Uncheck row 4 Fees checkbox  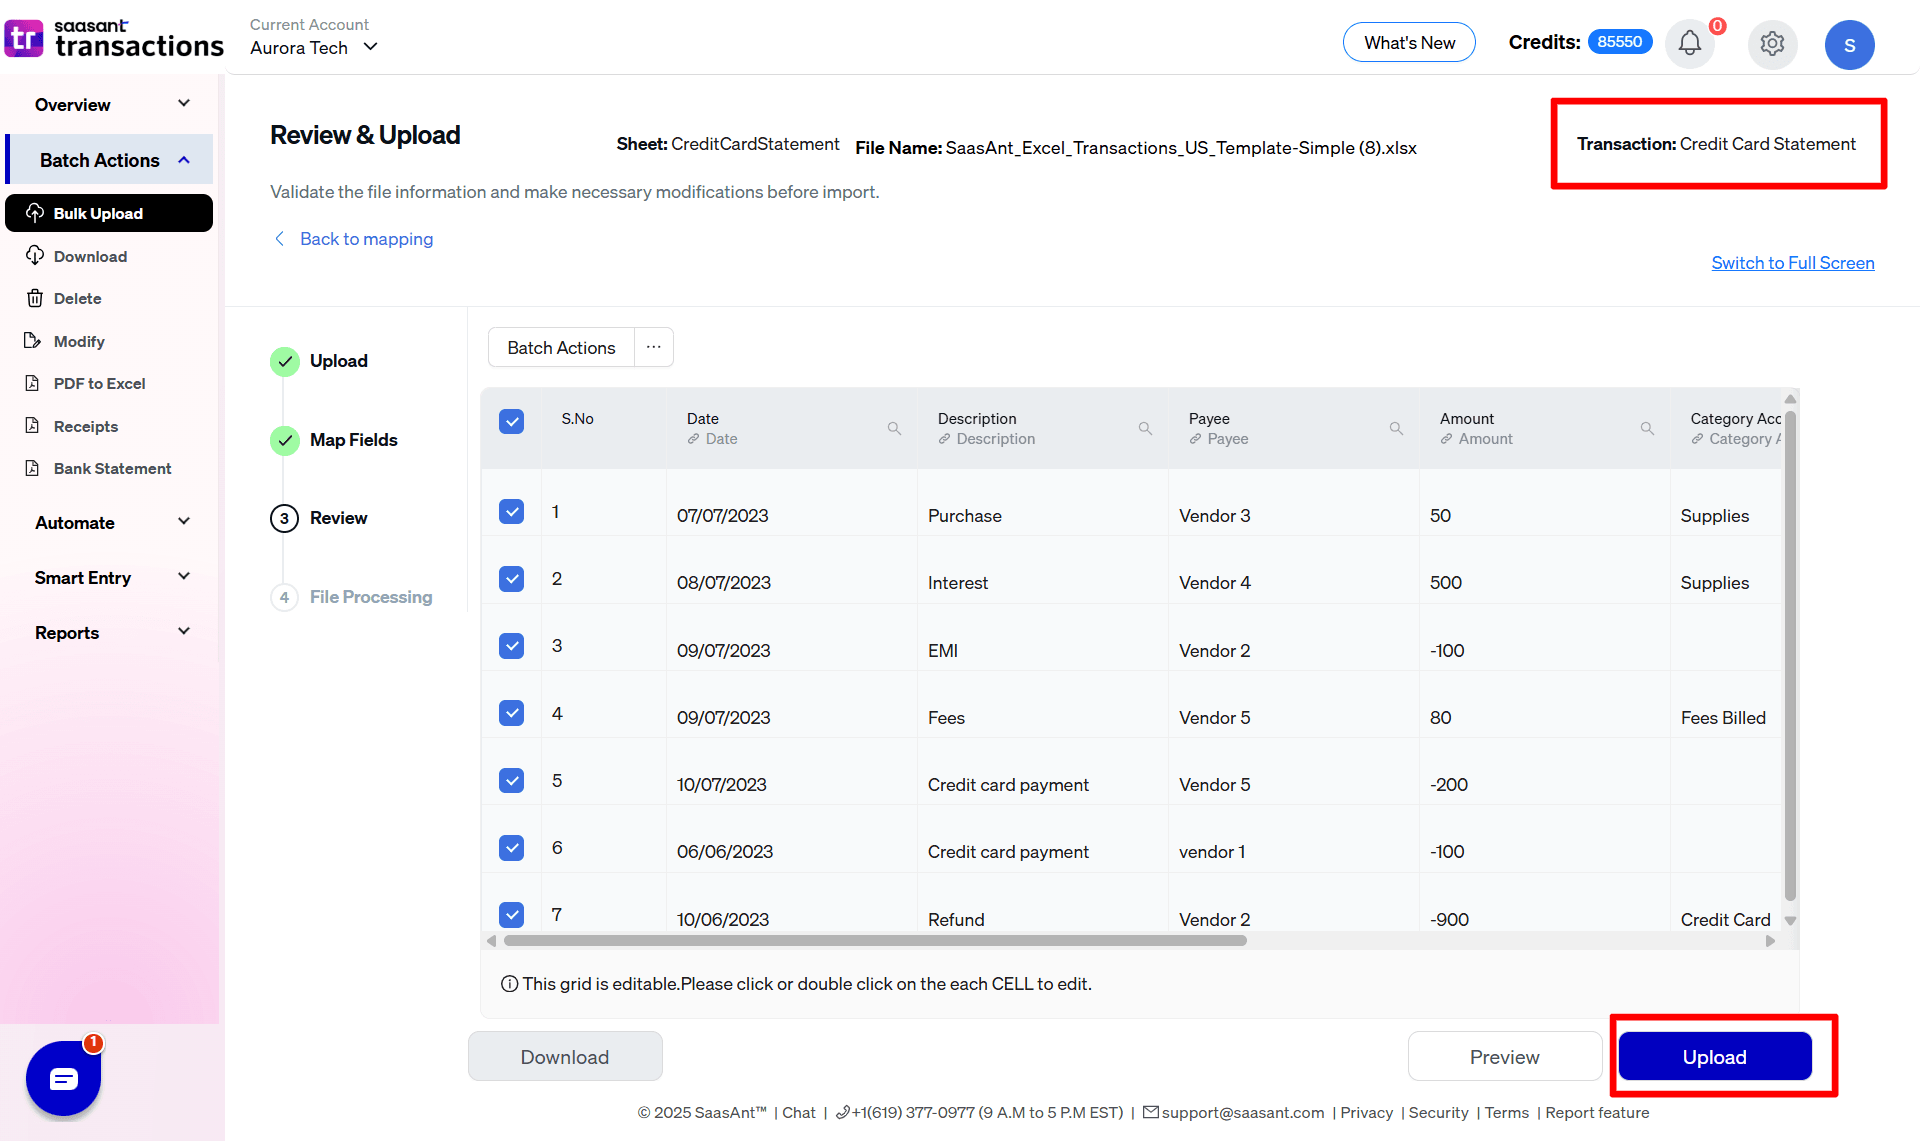tap(511, 713)
